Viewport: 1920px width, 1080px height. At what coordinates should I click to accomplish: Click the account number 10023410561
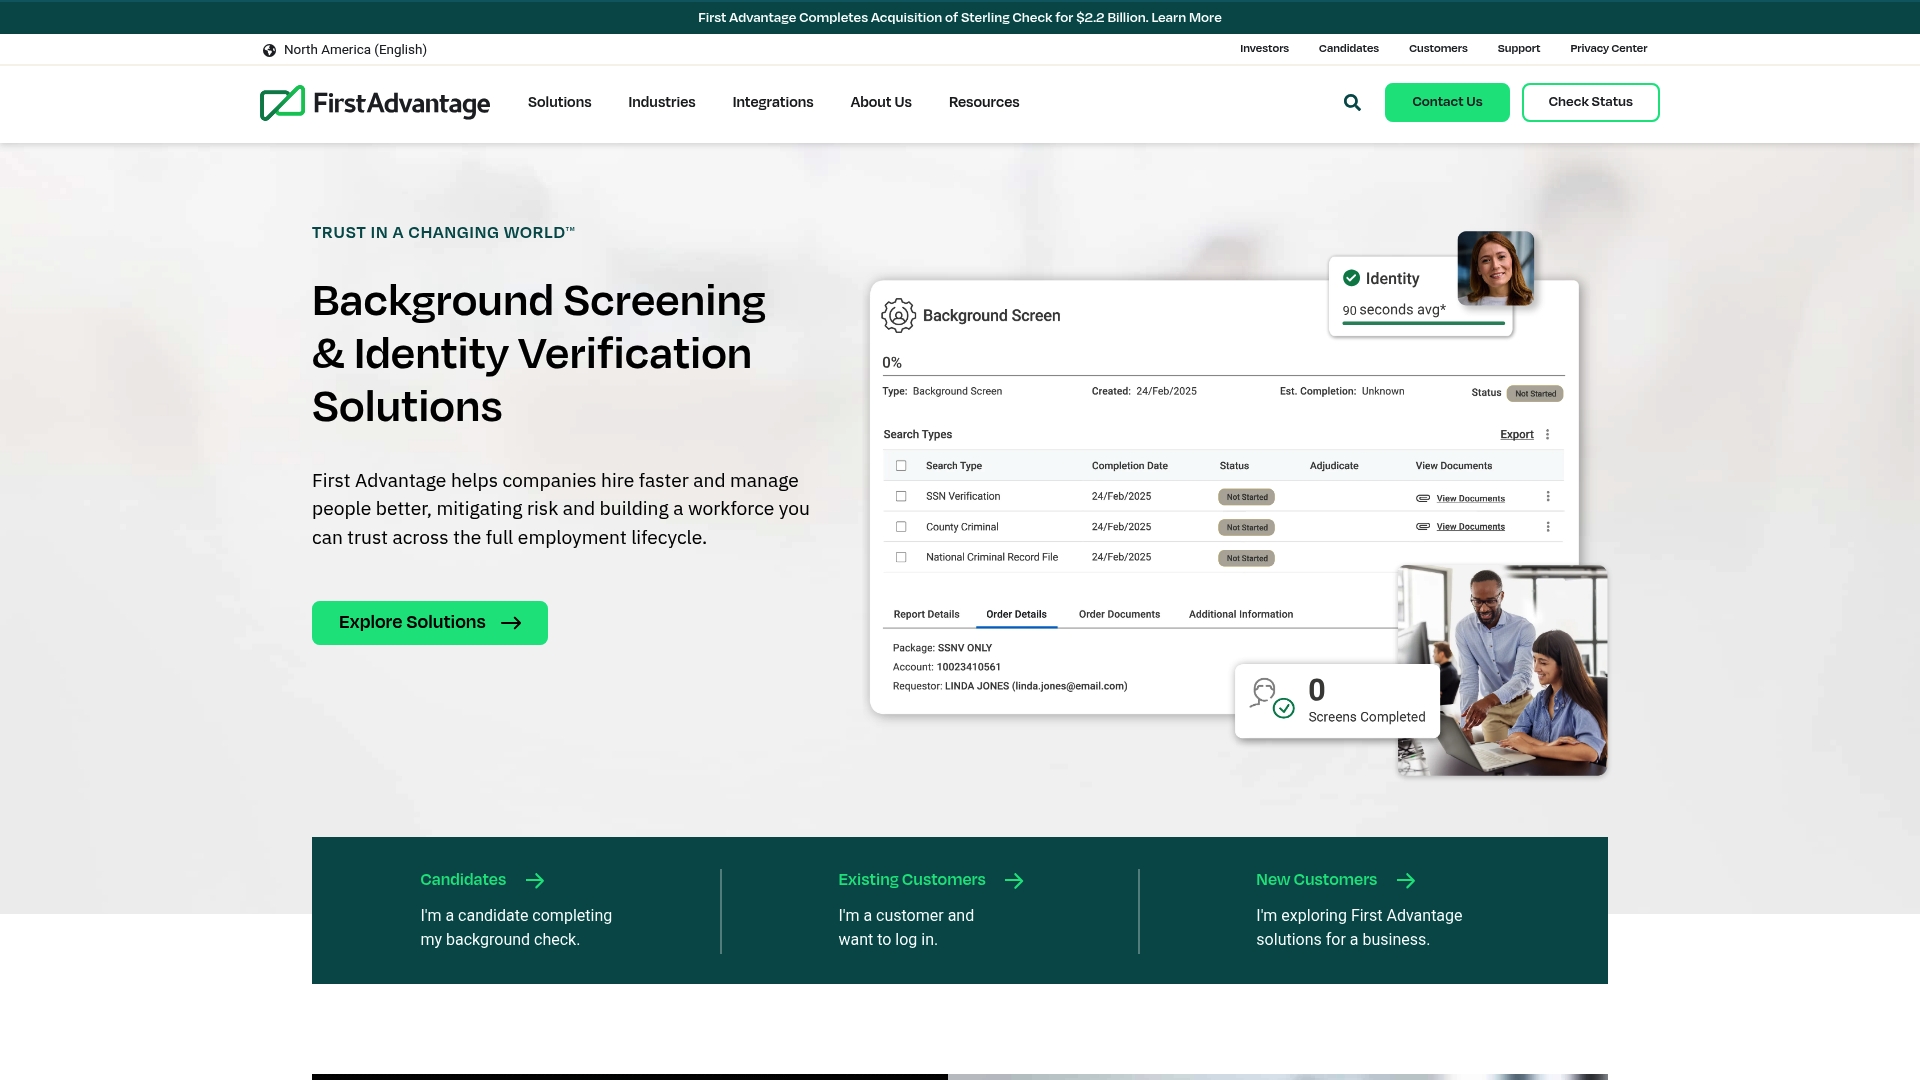point(968,667)
